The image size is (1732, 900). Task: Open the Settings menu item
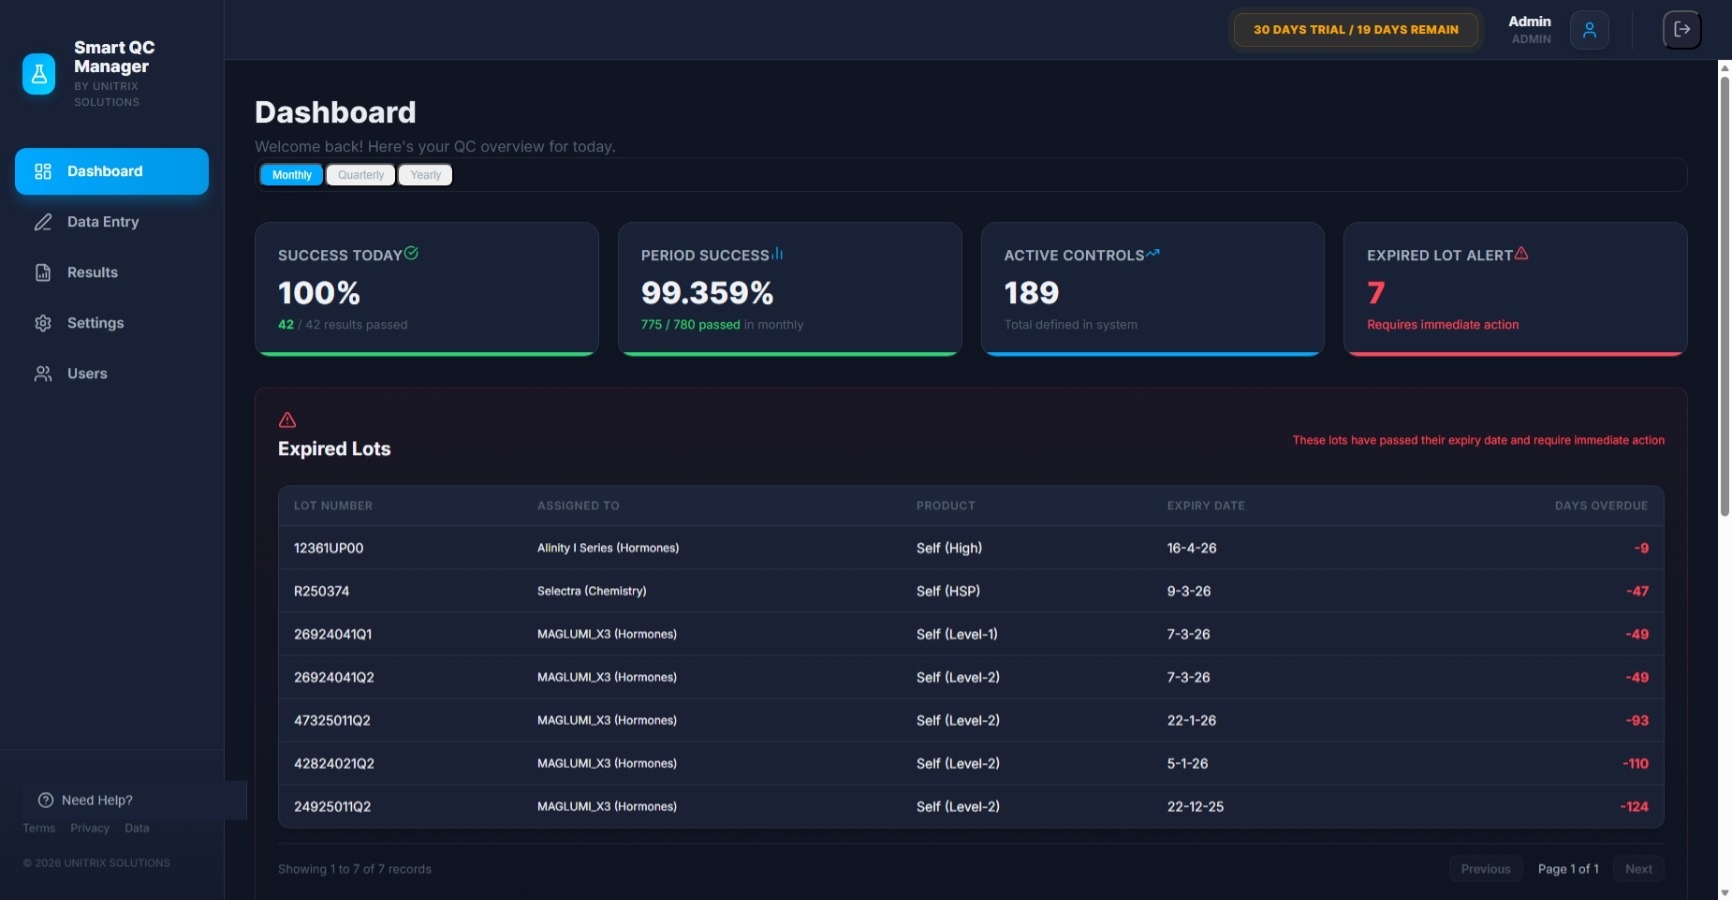[112, 323]
